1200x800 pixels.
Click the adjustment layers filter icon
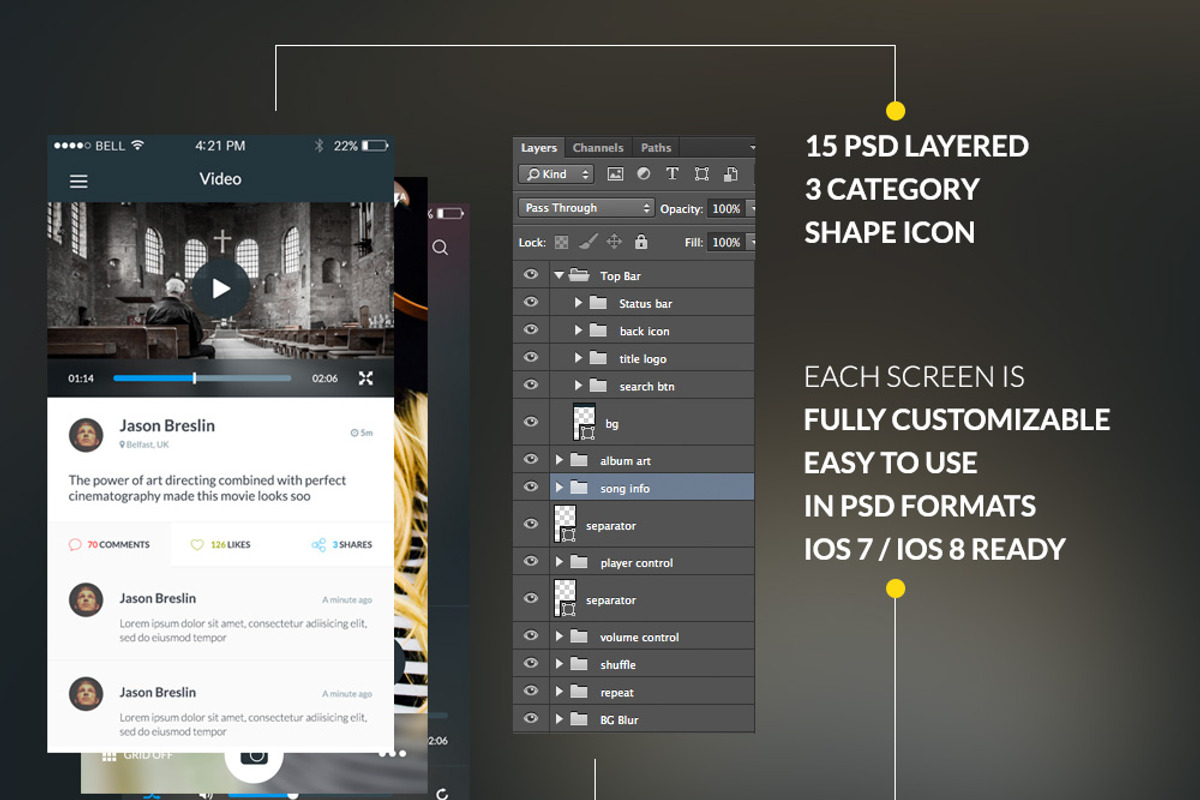tap(644, 173)
